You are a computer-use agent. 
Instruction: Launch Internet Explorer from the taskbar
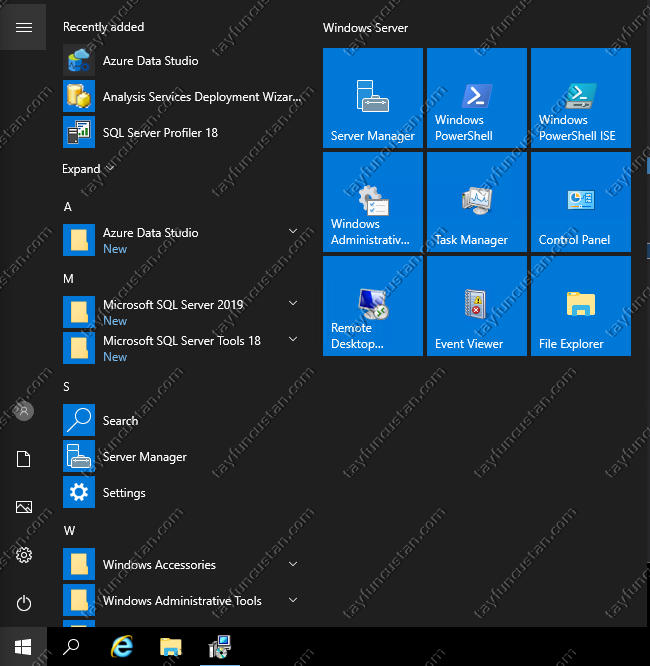(122, 647)
